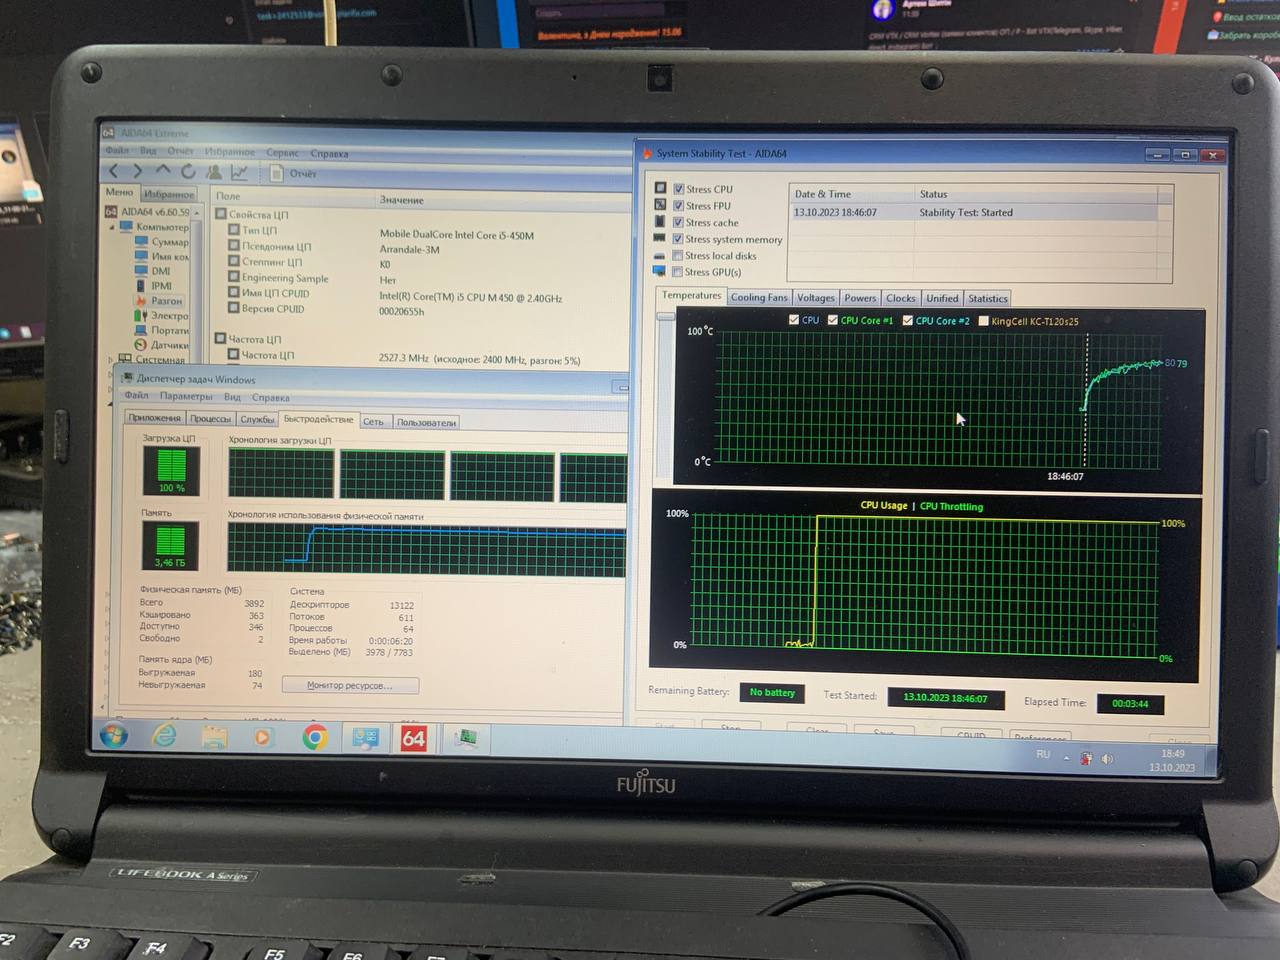
Task: Enable the Stress local disks checkbox
Action: pyautogui.click(x=678, y=256)
